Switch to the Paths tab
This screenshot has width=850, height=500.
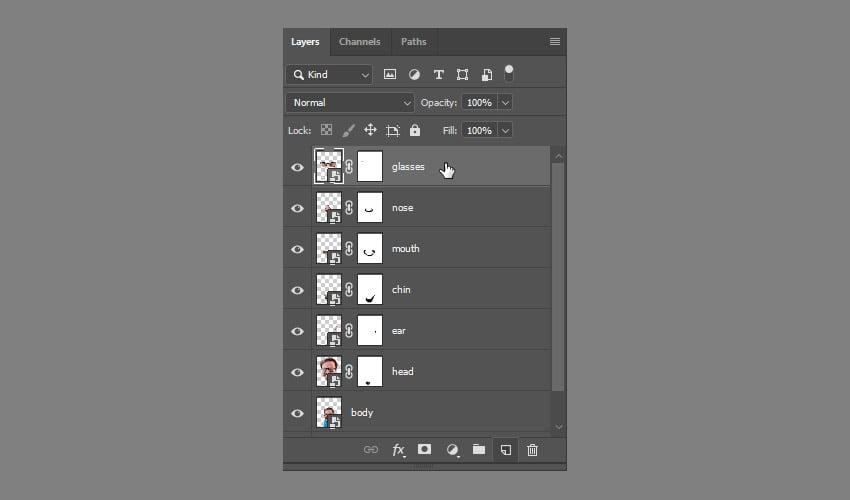pyautogui.click(x=413, y=42)
